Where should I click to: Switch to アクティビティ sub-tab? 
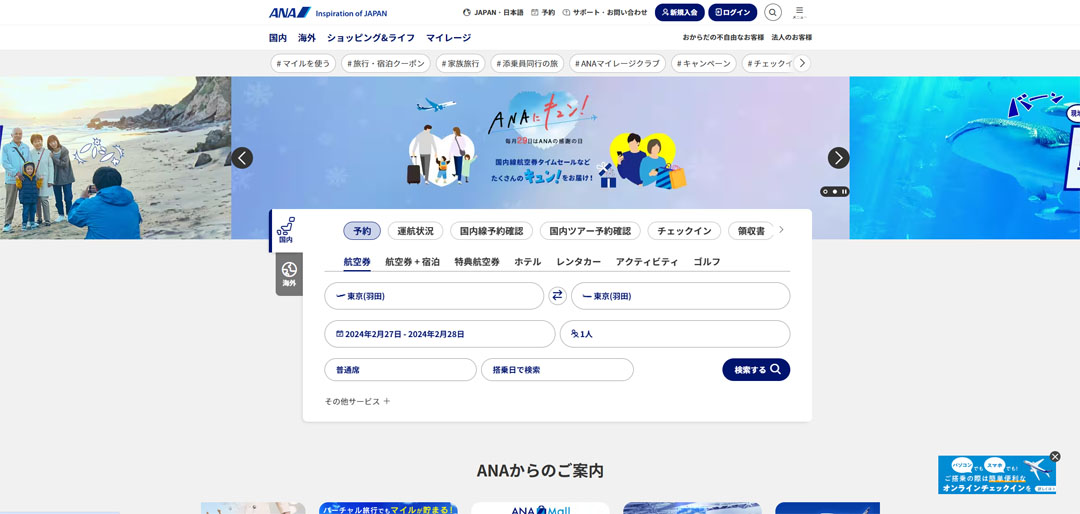click(x=647, y=262)
